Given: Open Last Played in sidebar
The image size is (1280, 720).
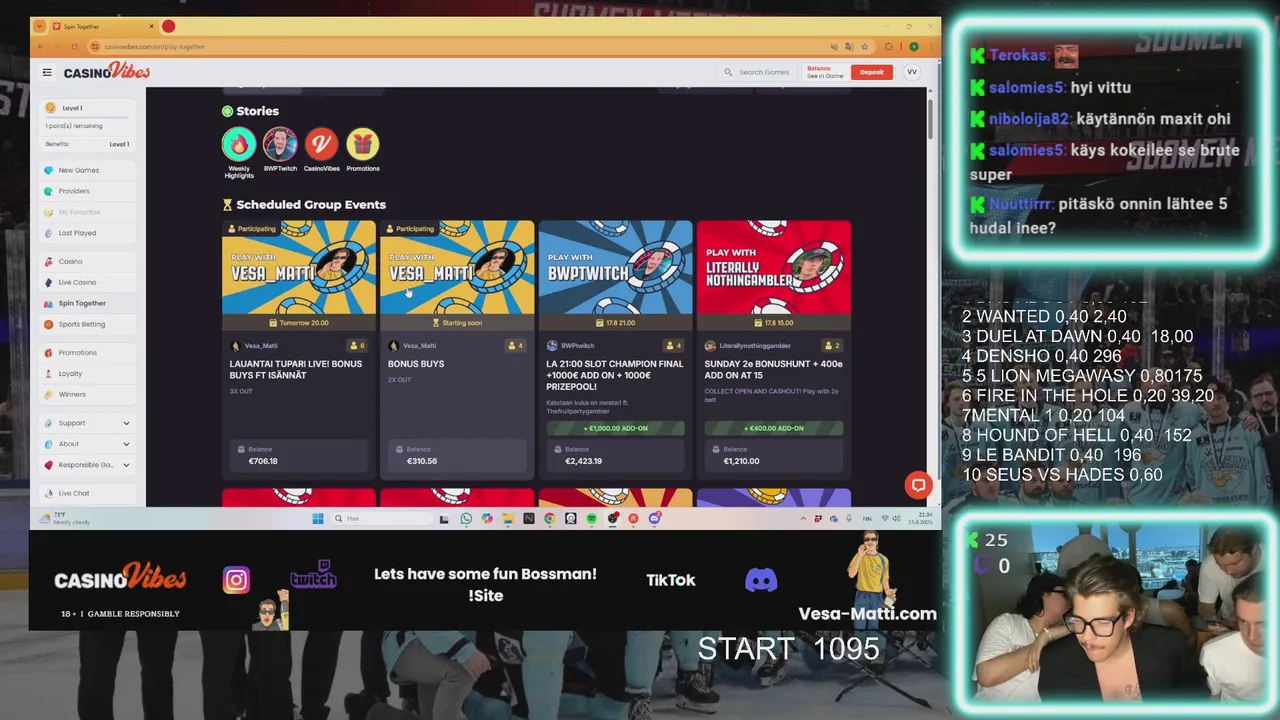Looking at the screenshot, I should [x=88, y=233].
